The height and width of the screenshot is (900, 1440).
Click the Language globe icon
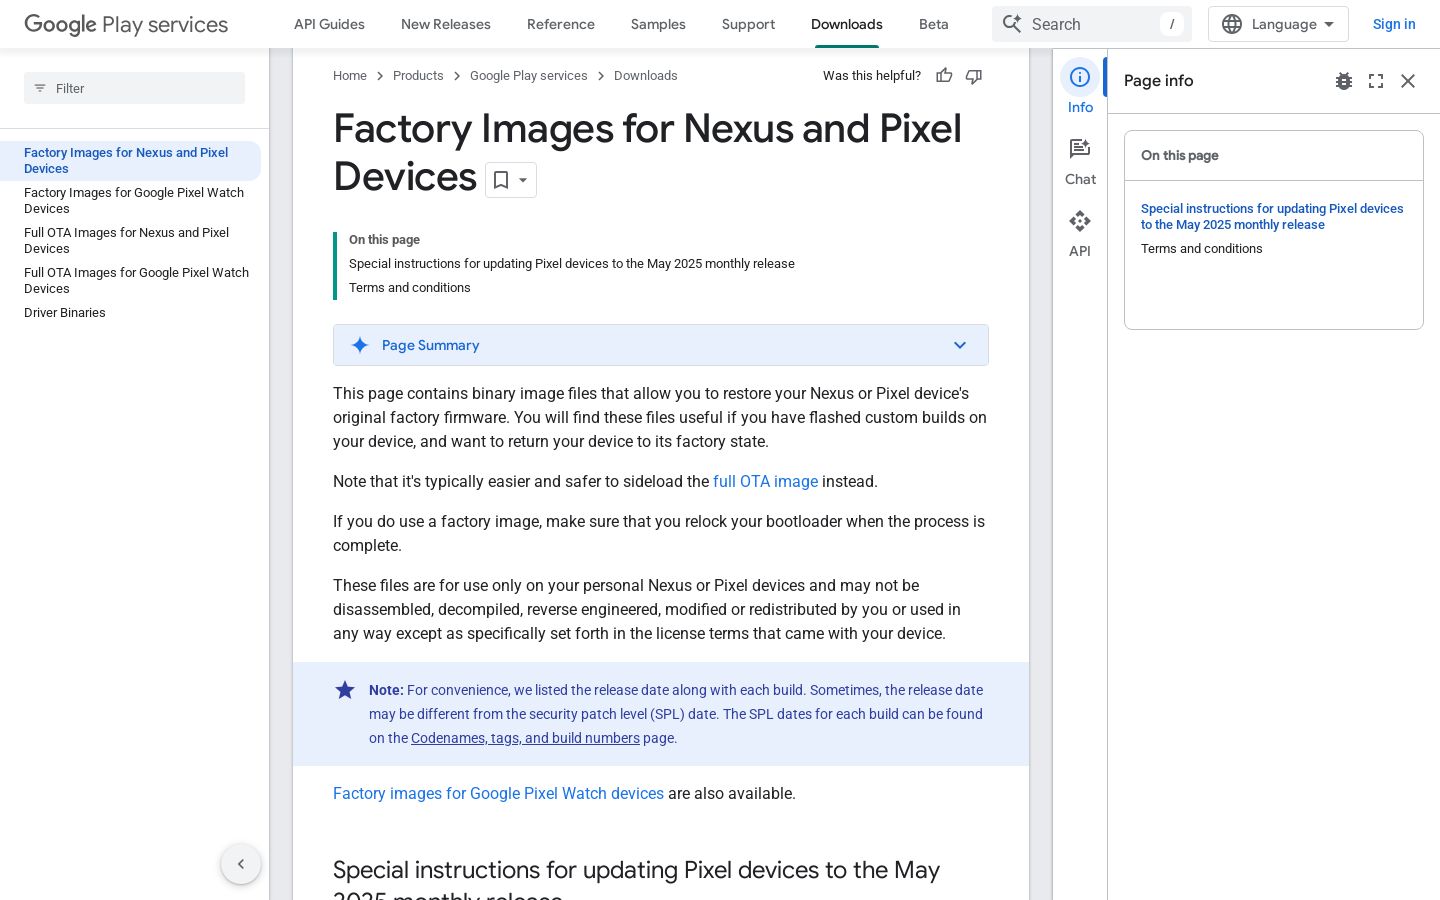pos(1232,24)
